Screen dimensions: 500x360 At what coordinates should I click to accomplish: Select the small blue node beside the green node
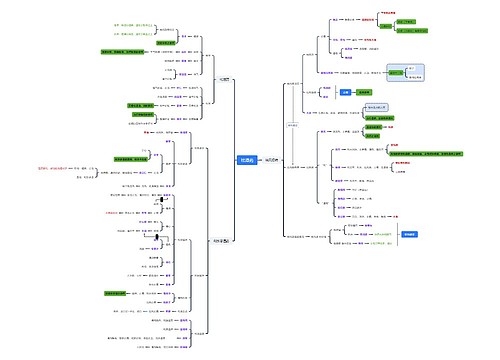click(345, 92)
